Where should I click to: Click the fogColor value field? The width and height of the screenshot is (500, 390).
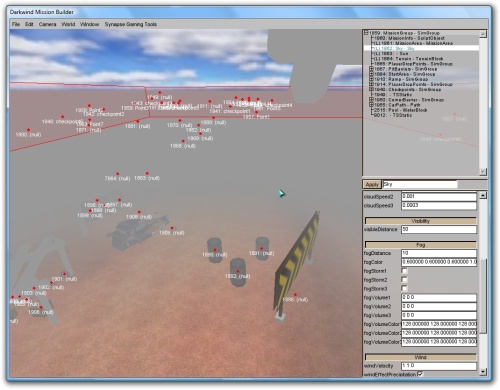coord(439,262)
